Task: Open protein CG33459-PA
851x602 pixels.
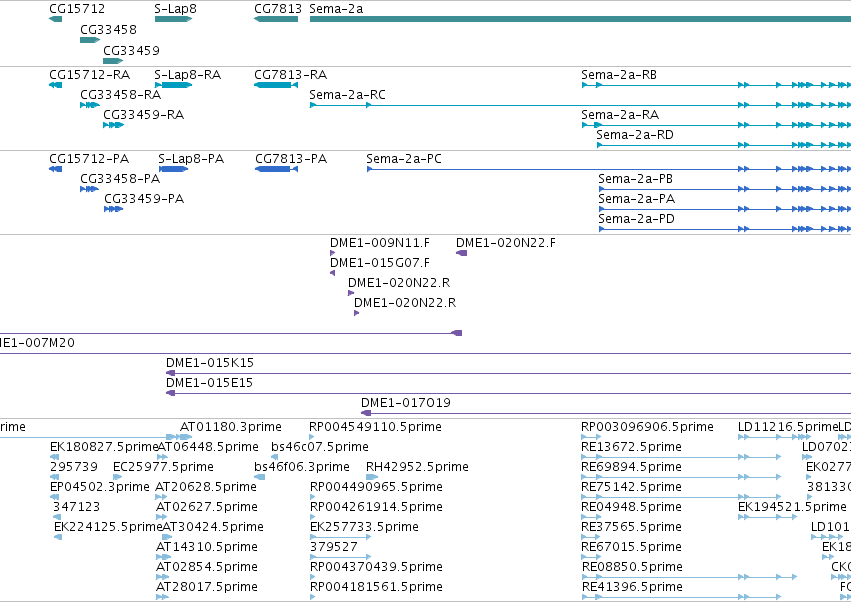Action: 144,199
